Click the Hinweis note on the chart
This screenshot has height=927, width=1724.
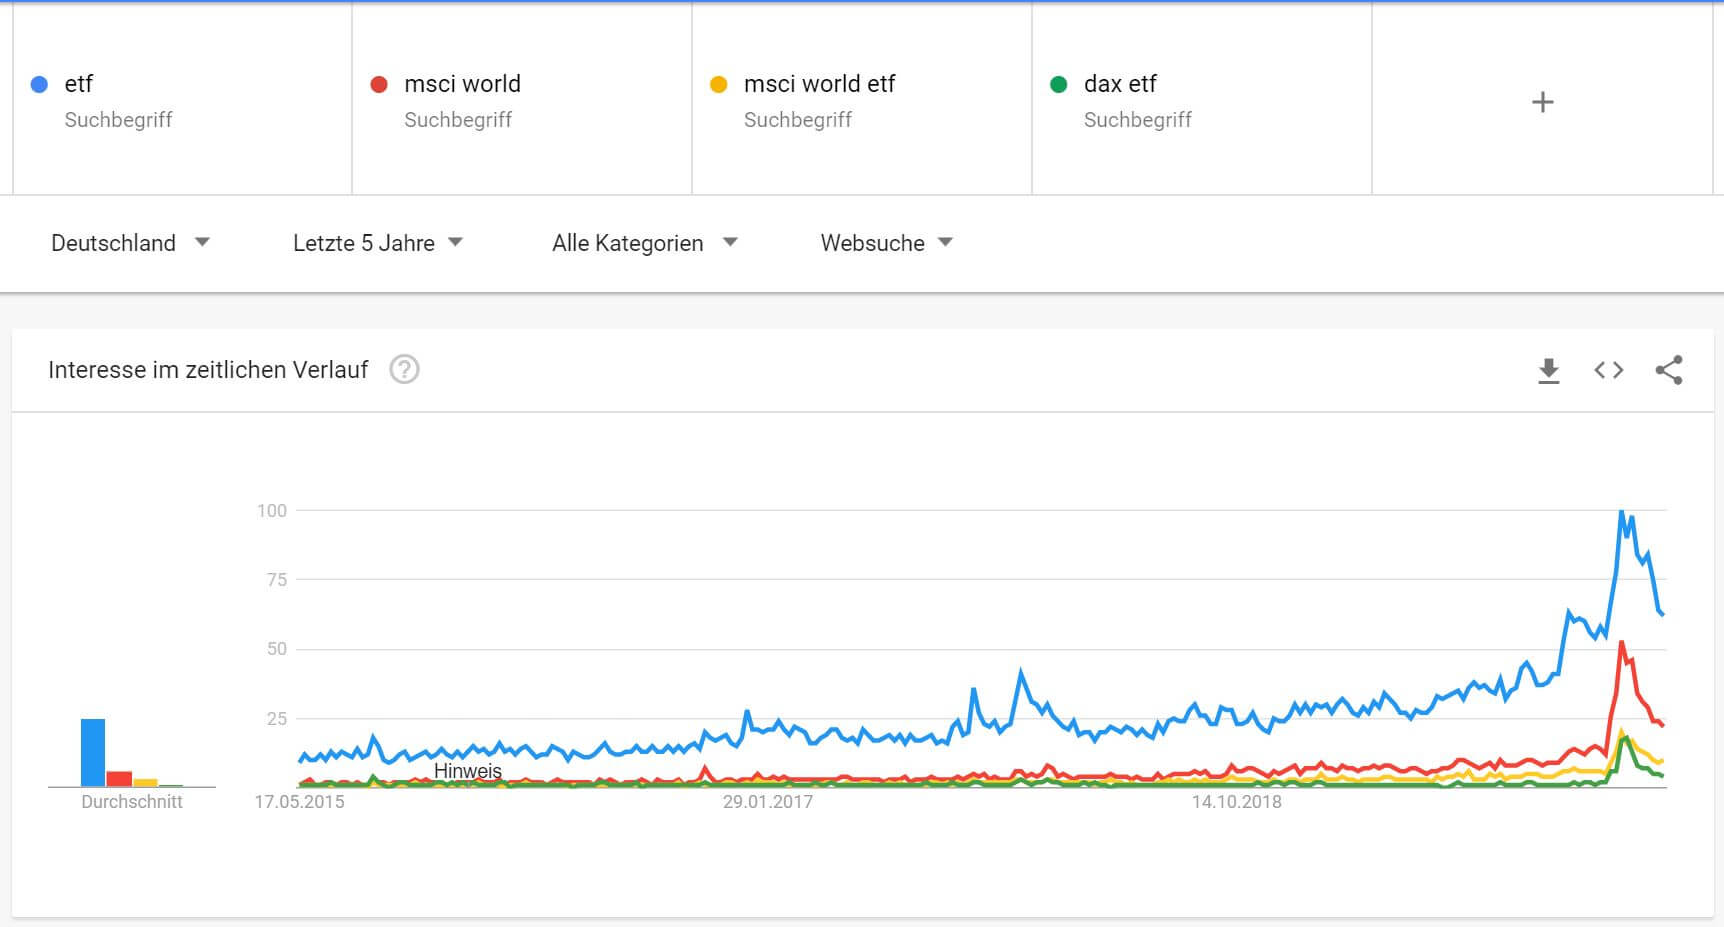[468, 771]
